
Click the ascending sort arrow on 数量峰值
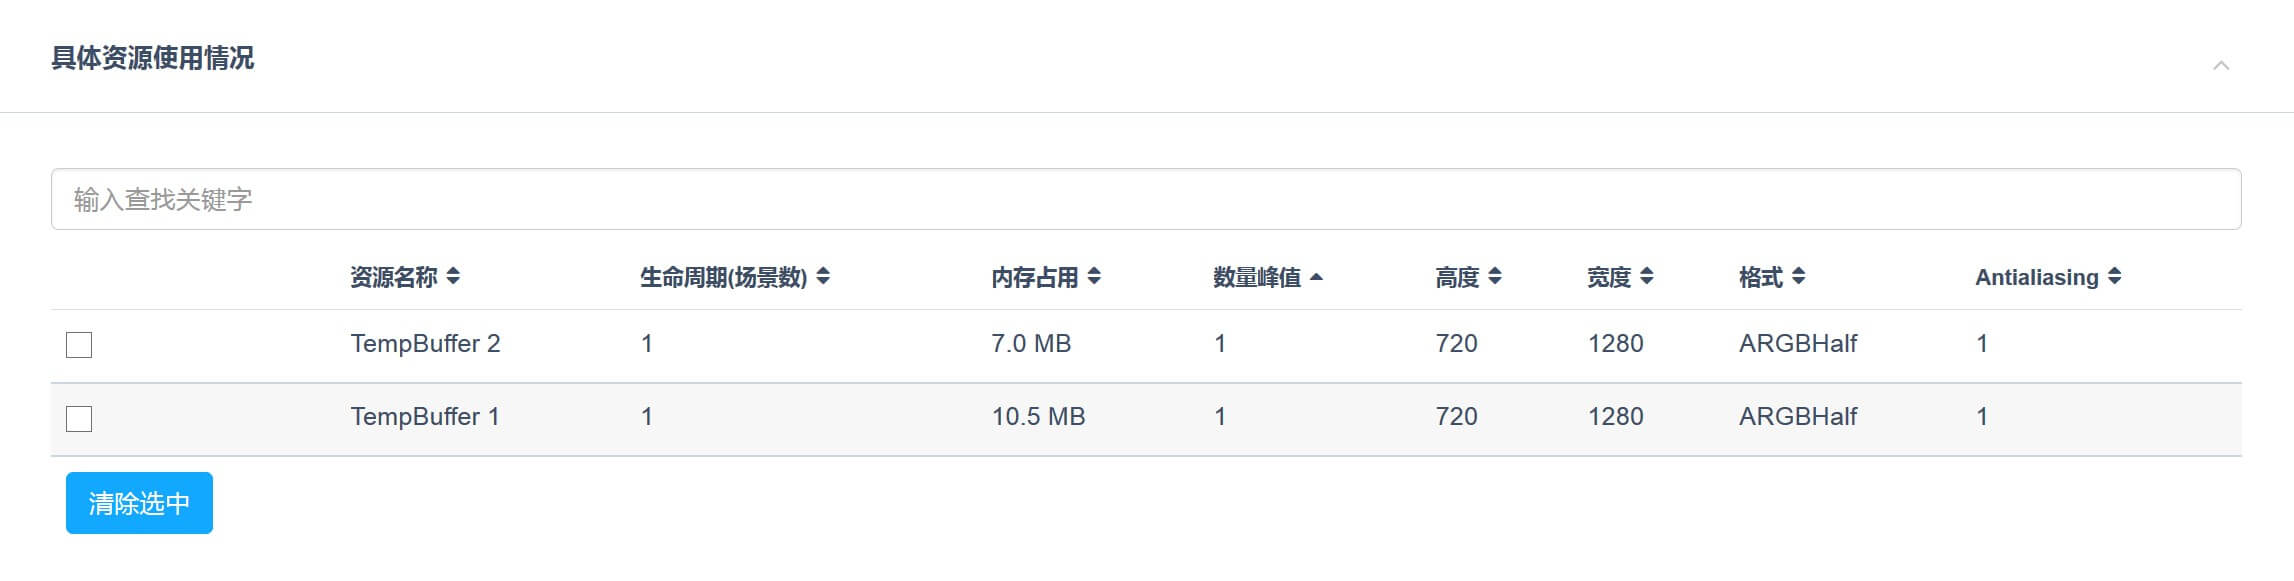[x=1317, y=278]
